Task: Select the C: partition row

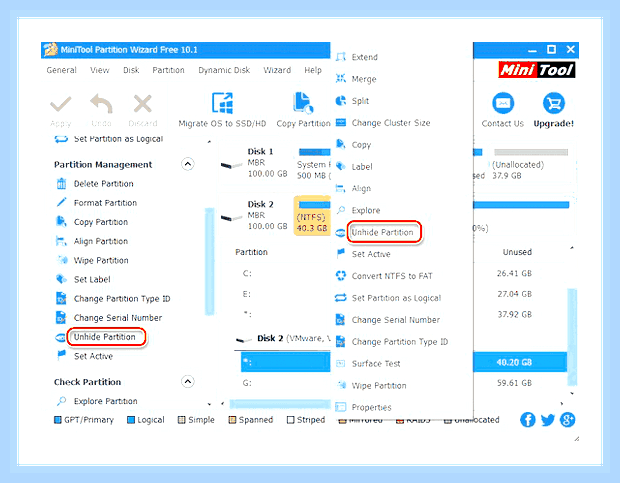Action: click(283, 273)
